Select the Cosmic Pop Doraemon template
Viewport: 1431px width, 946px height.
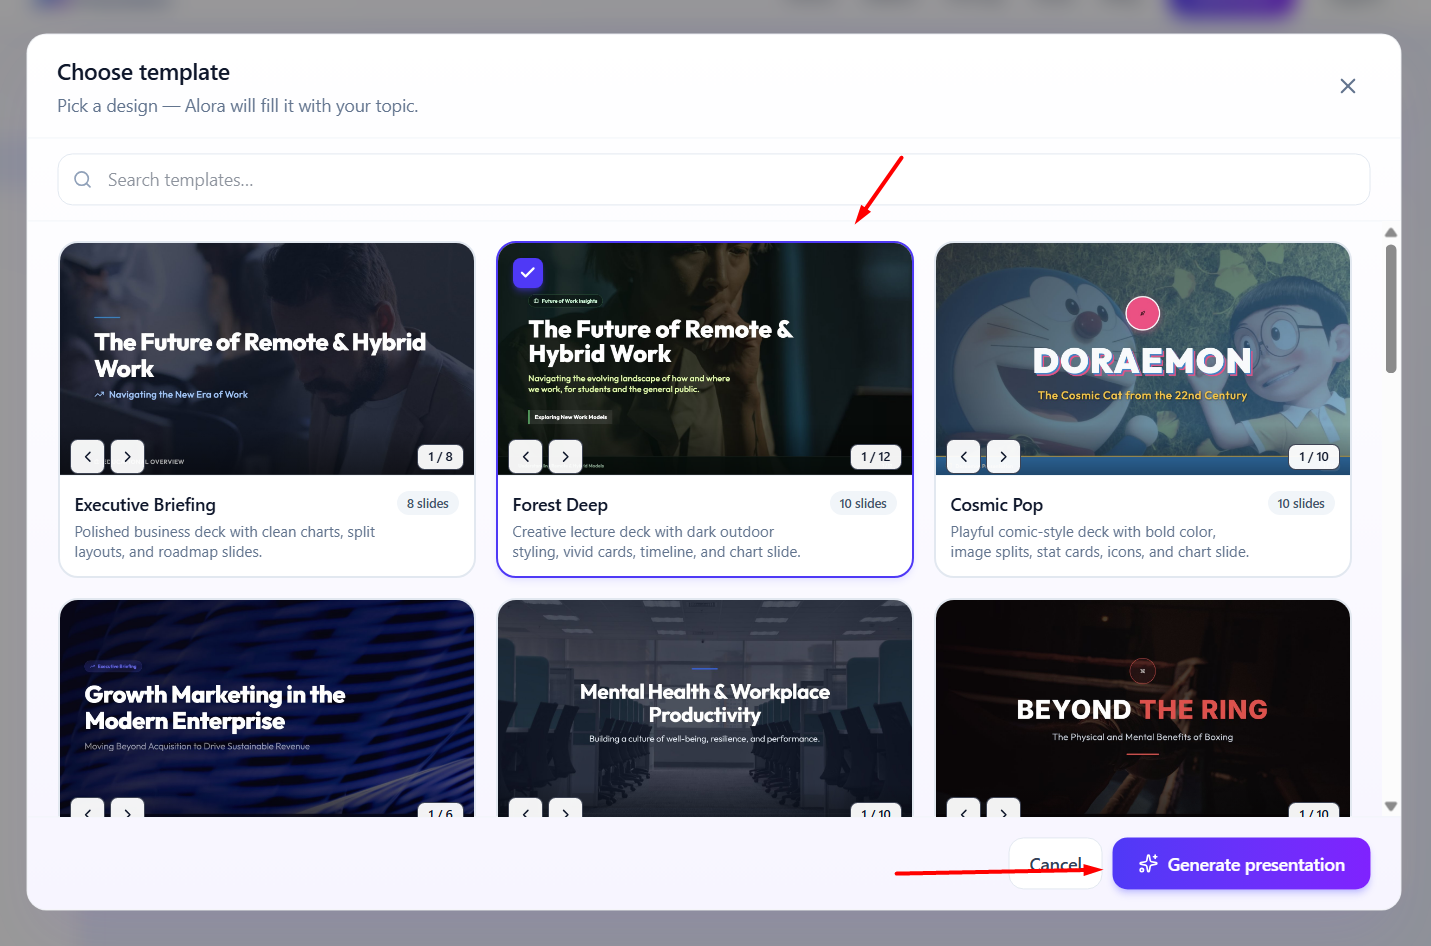(1143, 410)
